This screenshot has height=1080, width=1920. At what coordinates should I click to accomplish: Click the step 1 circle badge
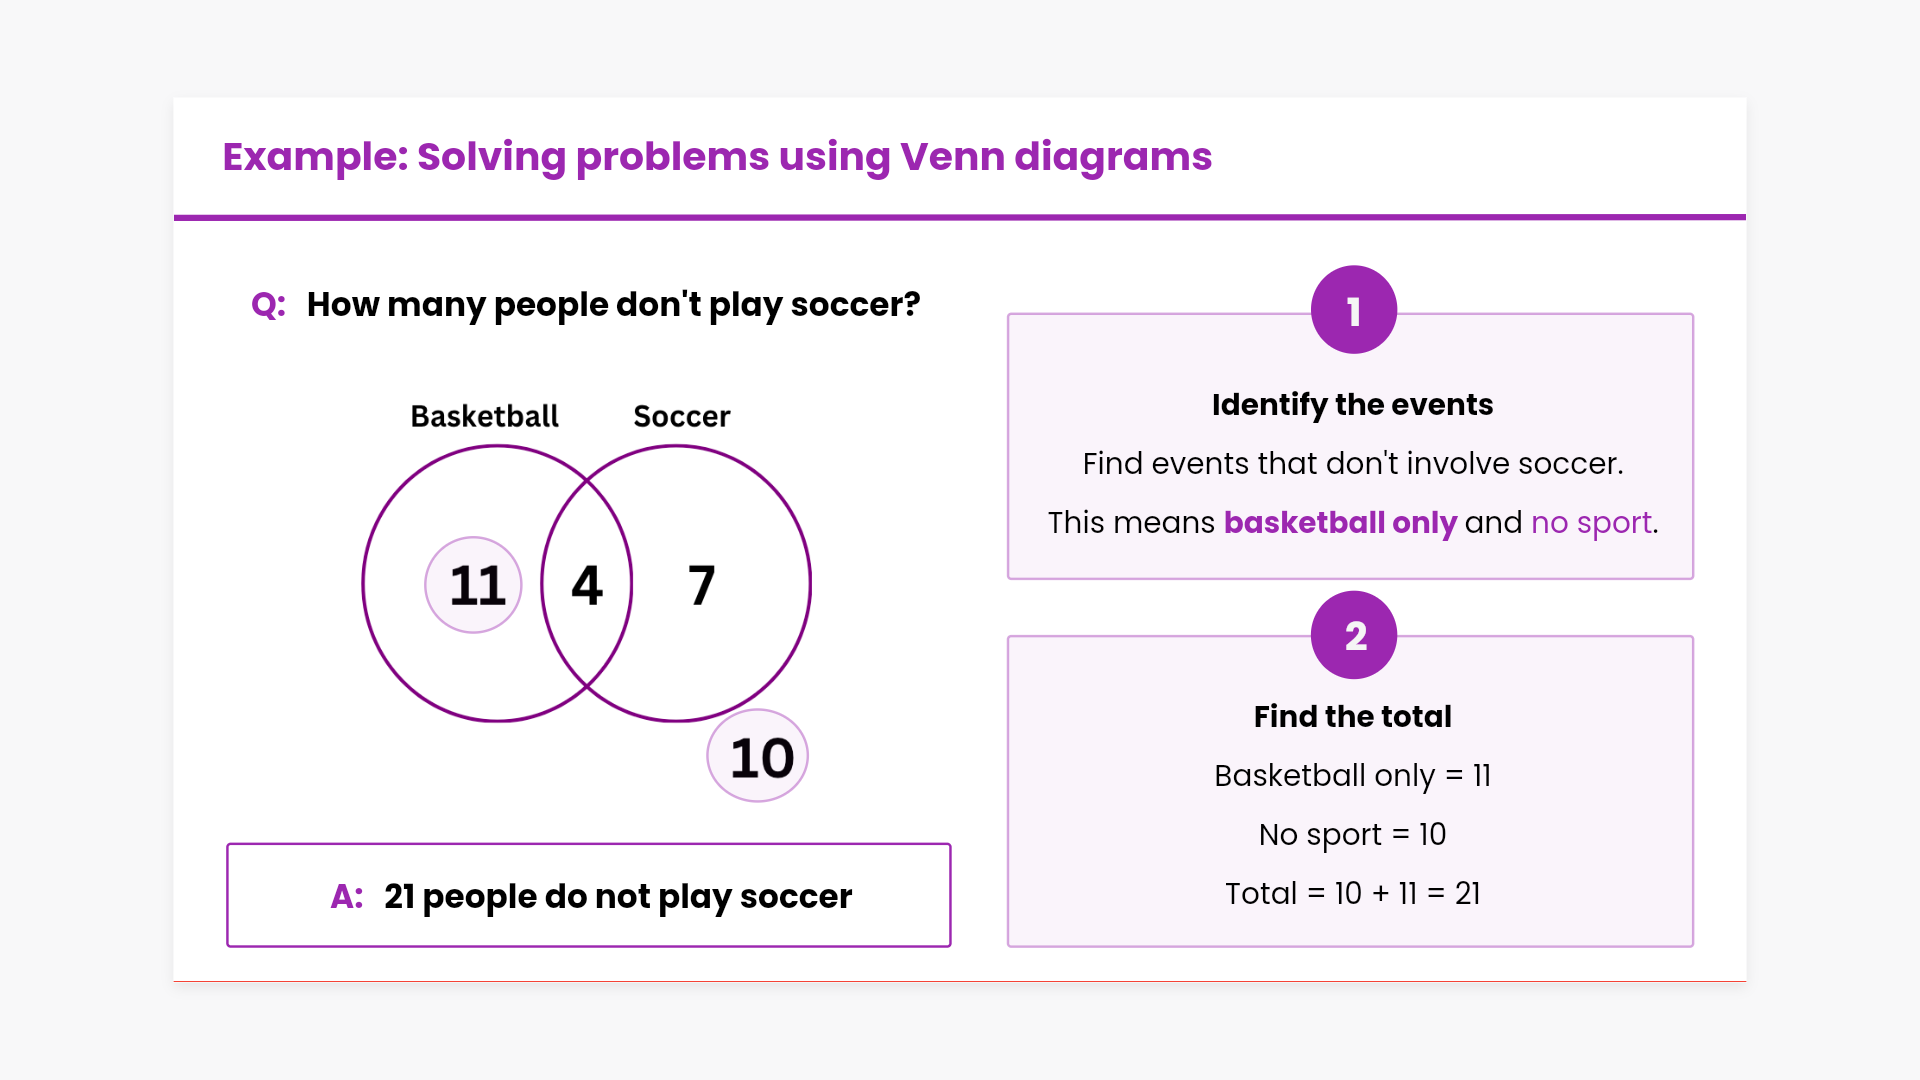click(x=1353, y=310)
